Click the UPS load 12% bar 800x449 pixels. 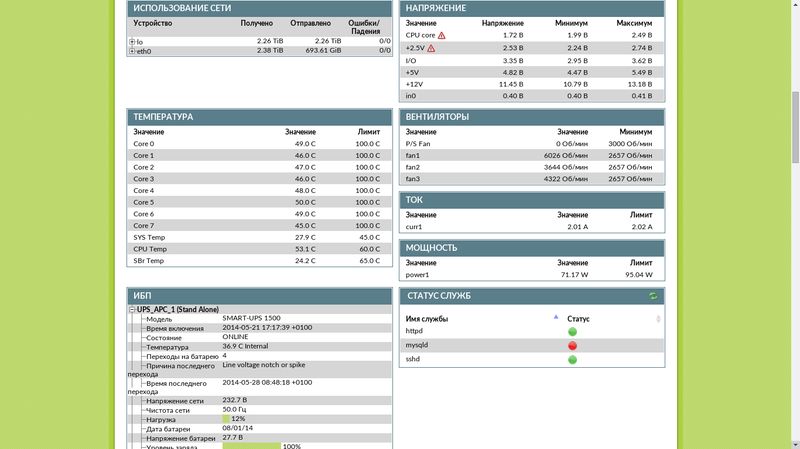coord(226,419)
